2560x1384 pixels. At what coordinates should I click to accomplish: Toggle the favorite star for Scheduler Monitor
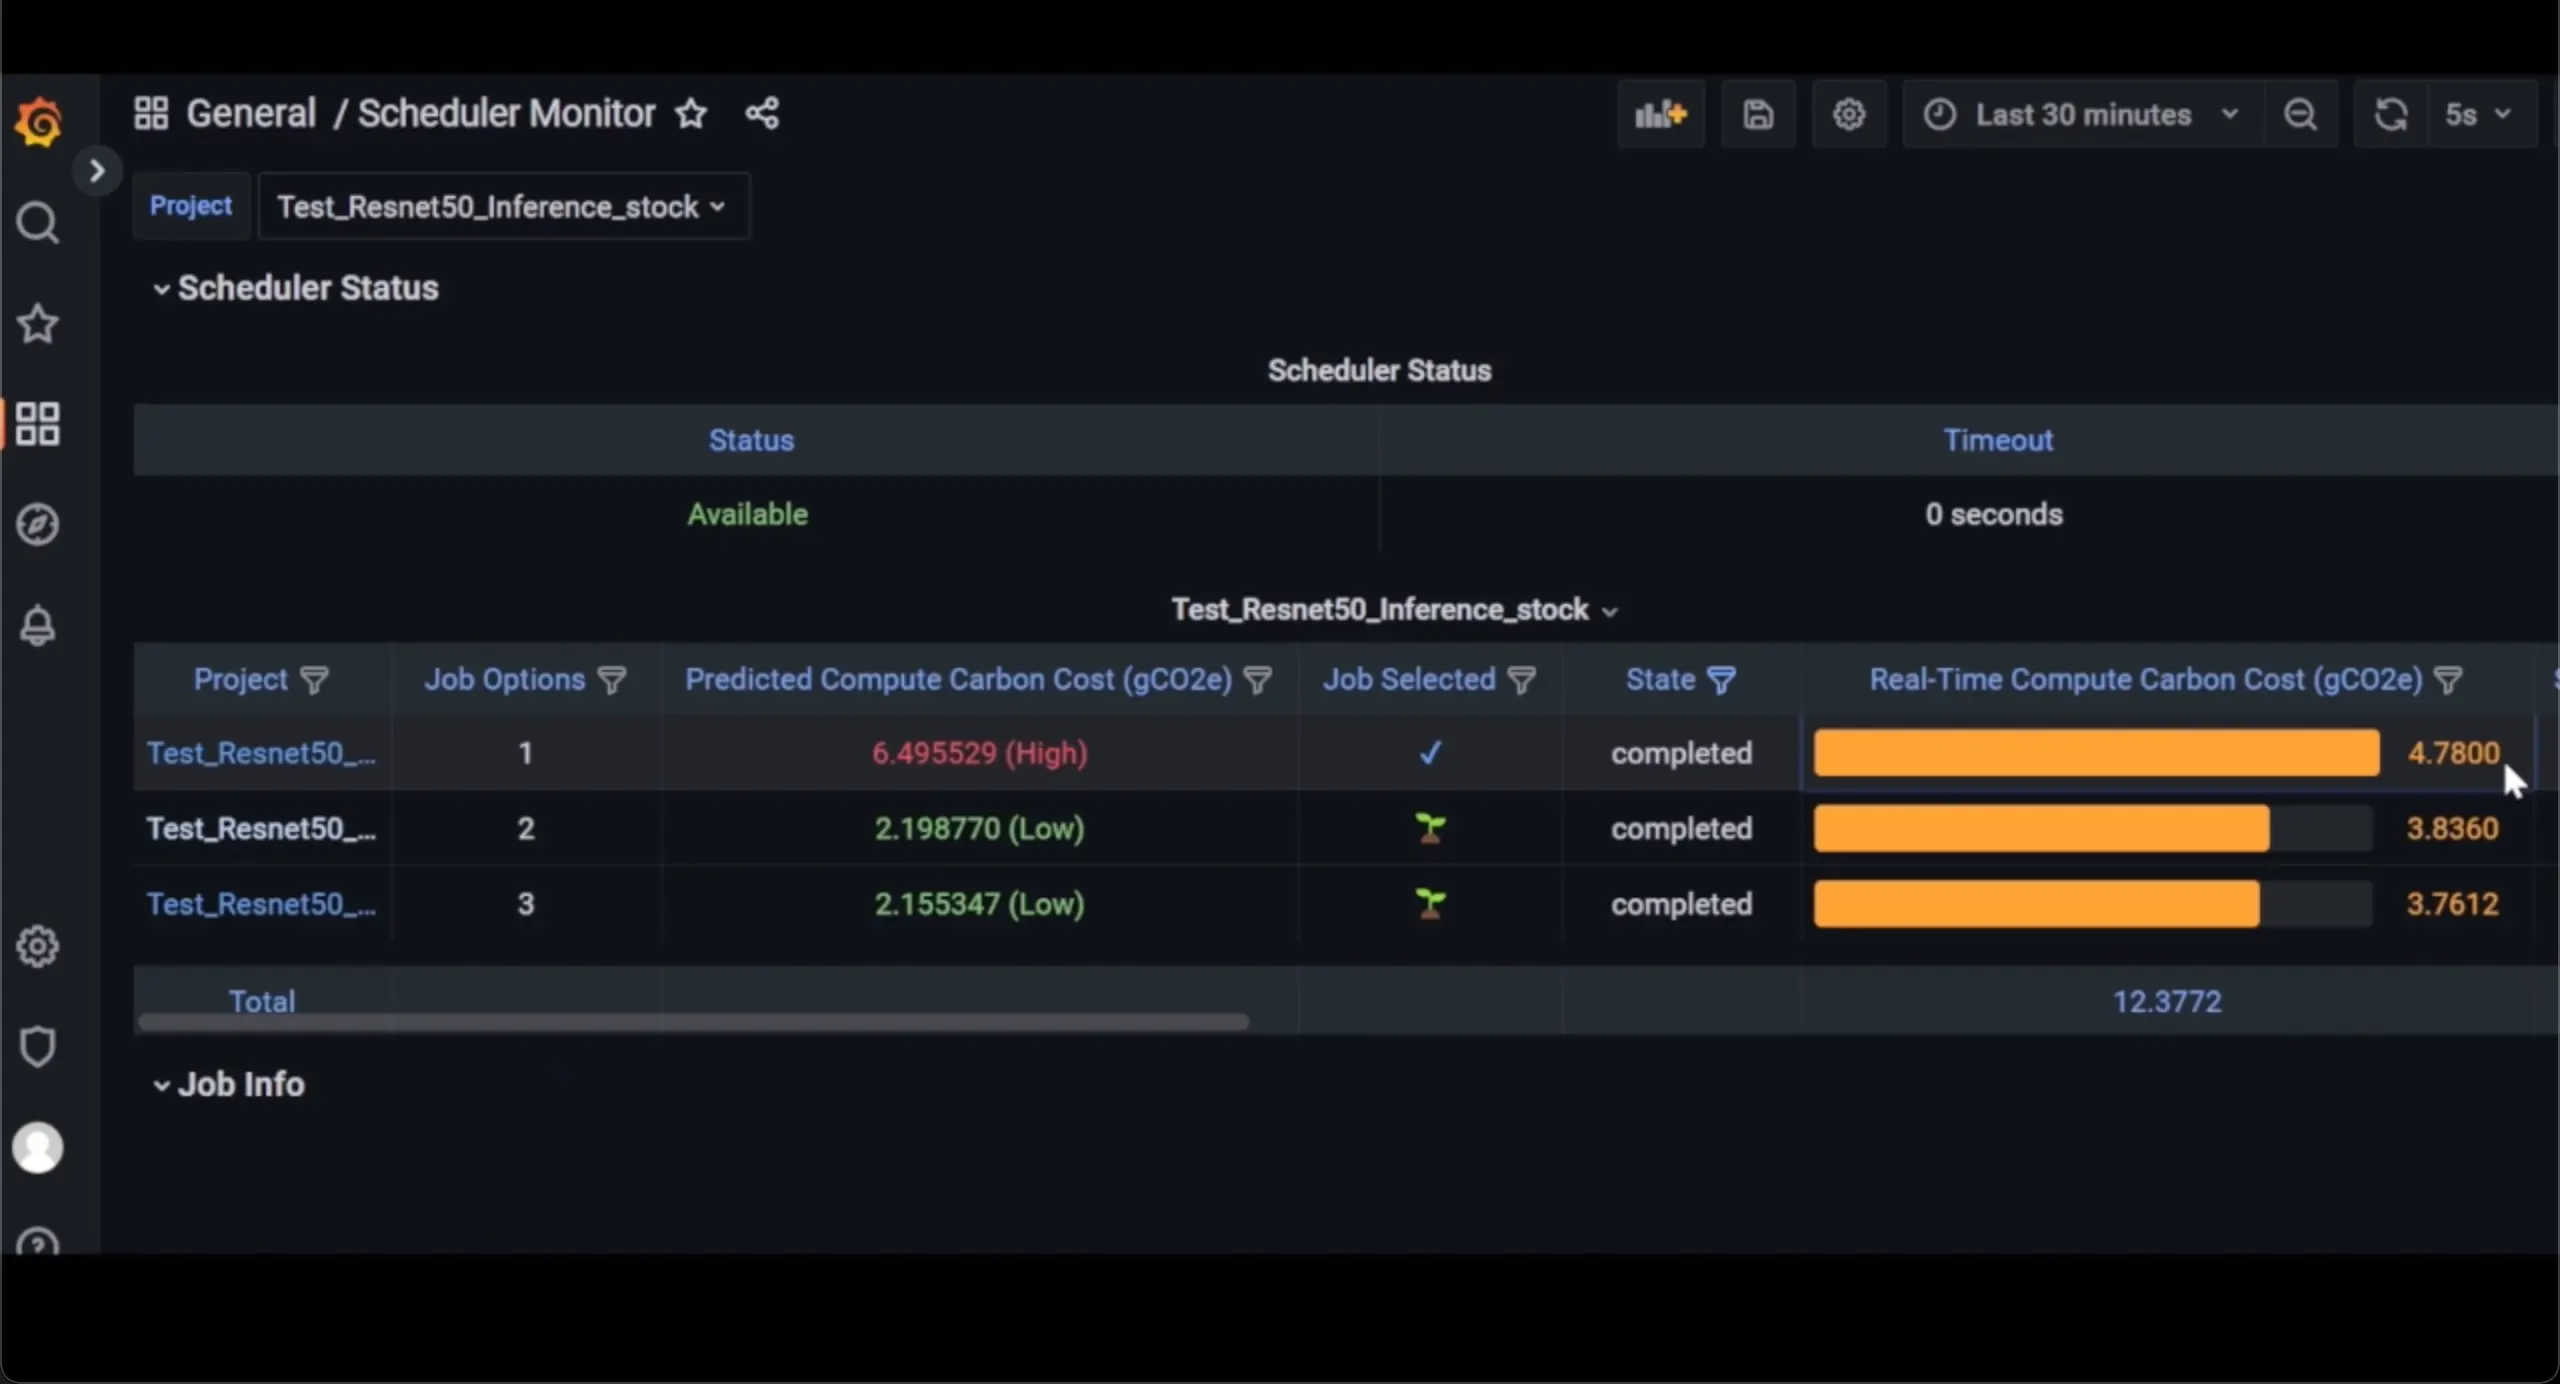click(x=691, y=113)
